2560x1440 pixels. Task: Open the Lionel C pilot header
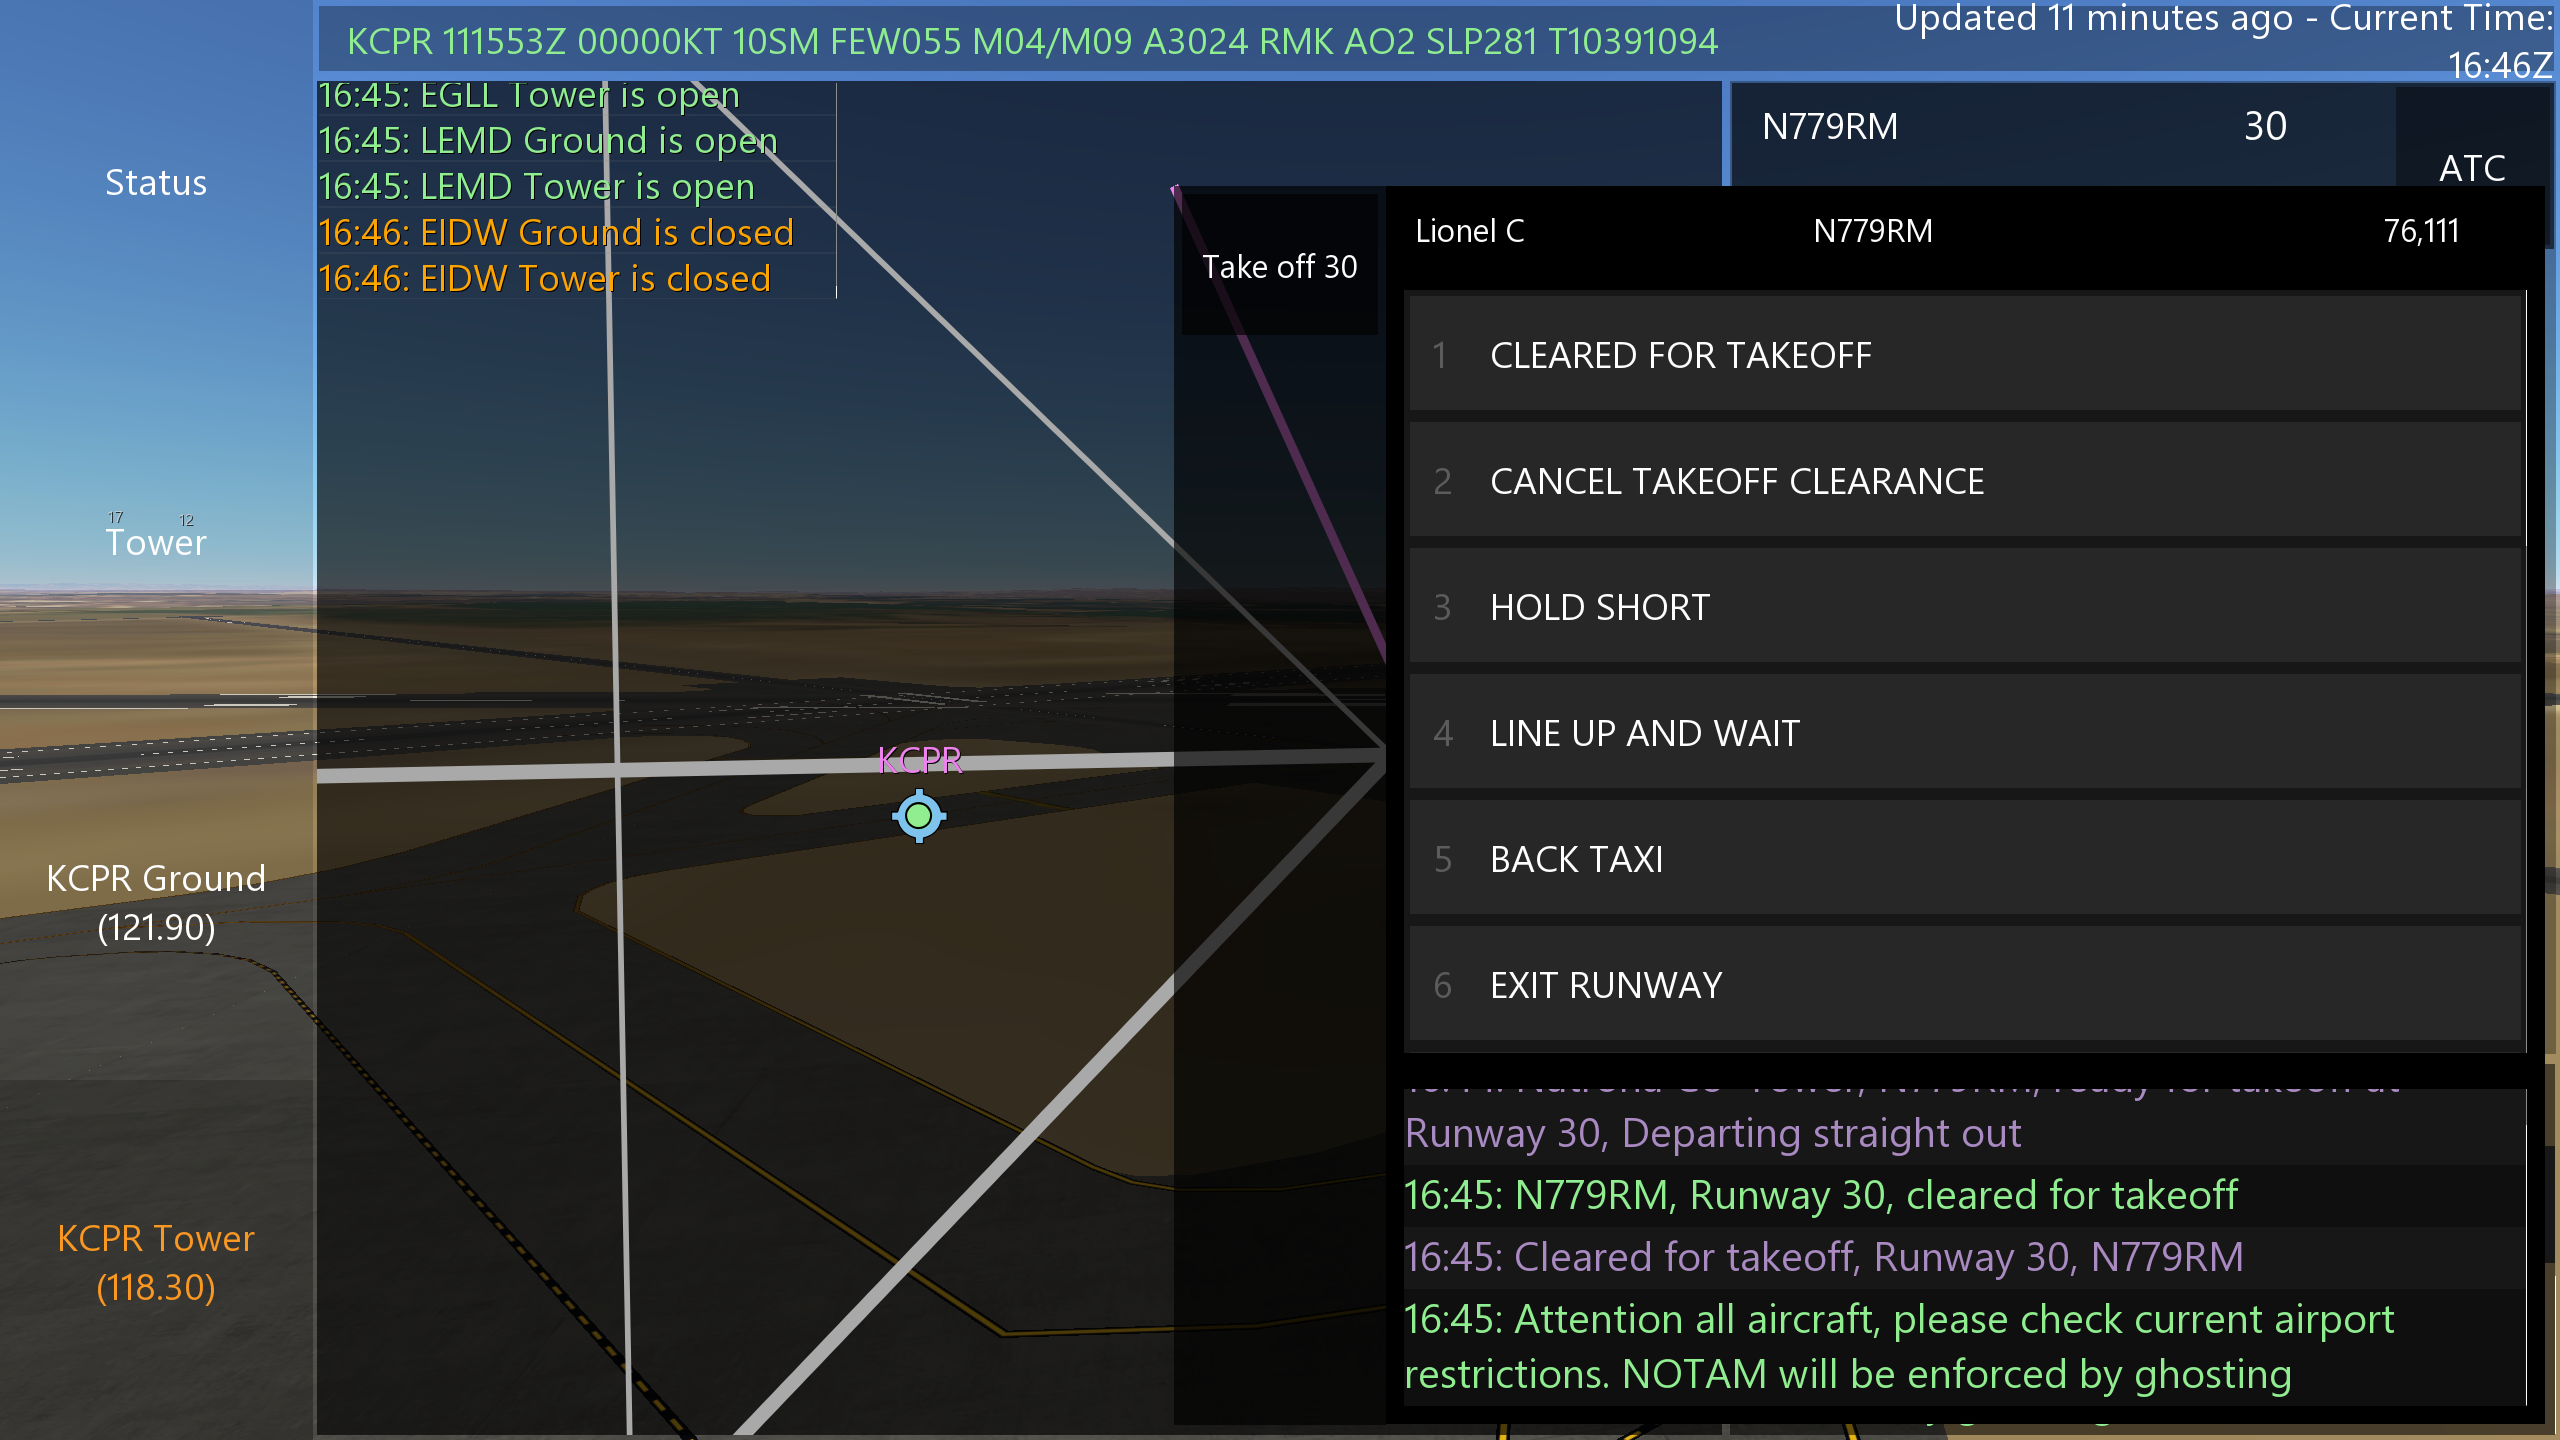point(1470,231)
